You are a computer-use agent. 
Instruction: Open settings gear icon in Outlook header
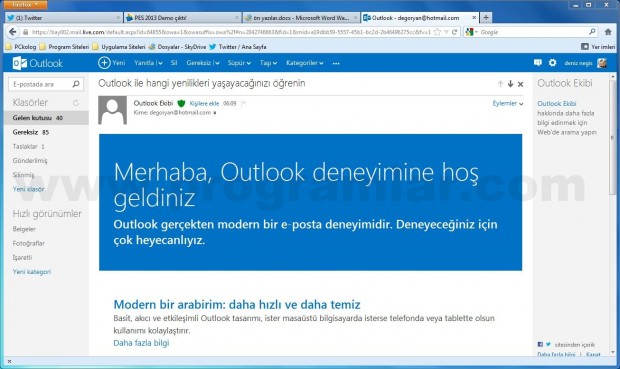point(552,62)
